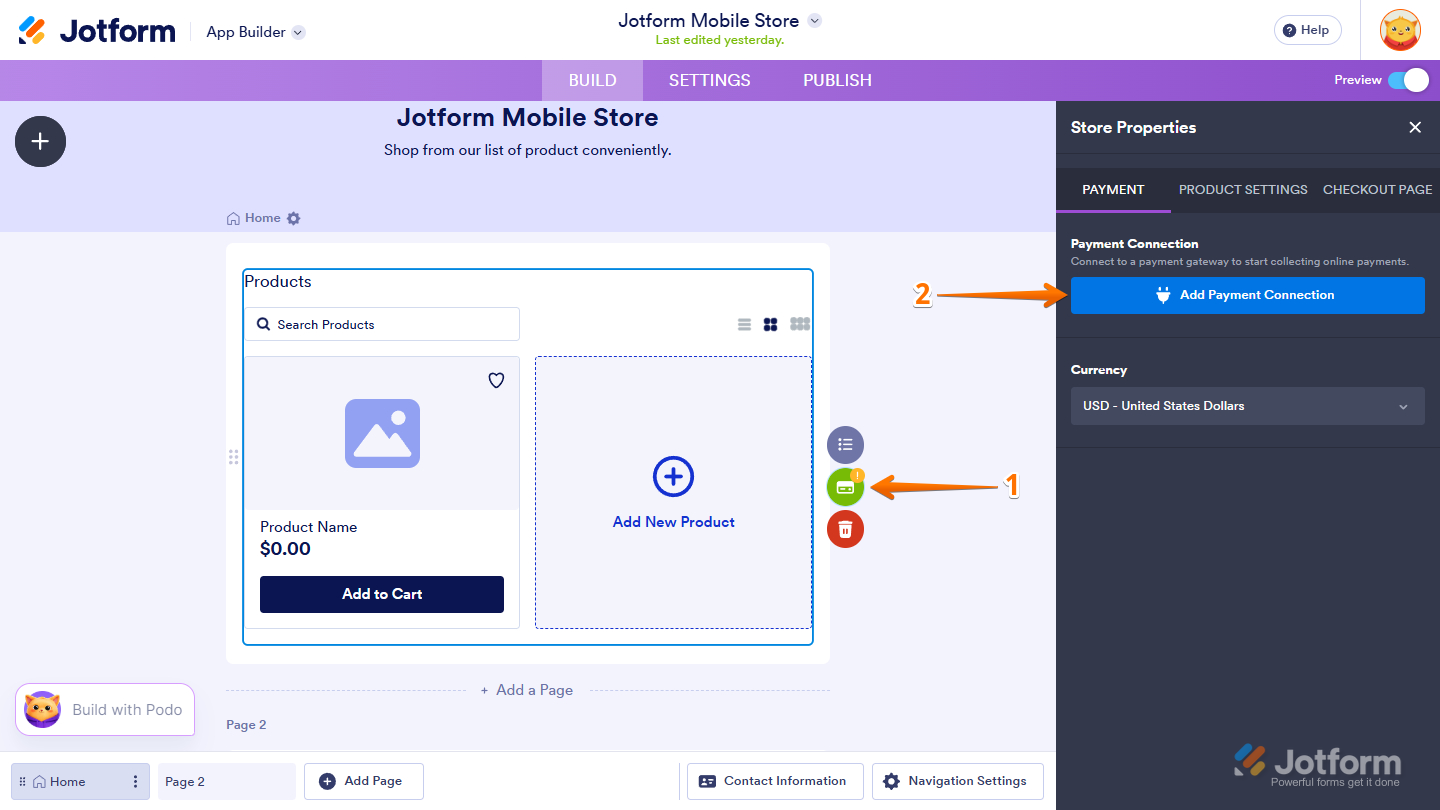
Task: Select the PRODUCT SETTINGS tab
Action: [x=1243, y=189]
